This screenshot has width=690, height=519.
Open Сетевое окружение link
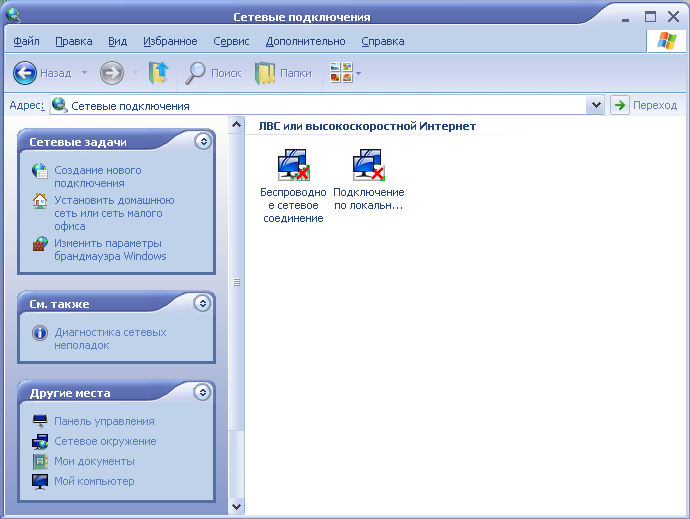[105, 441]
